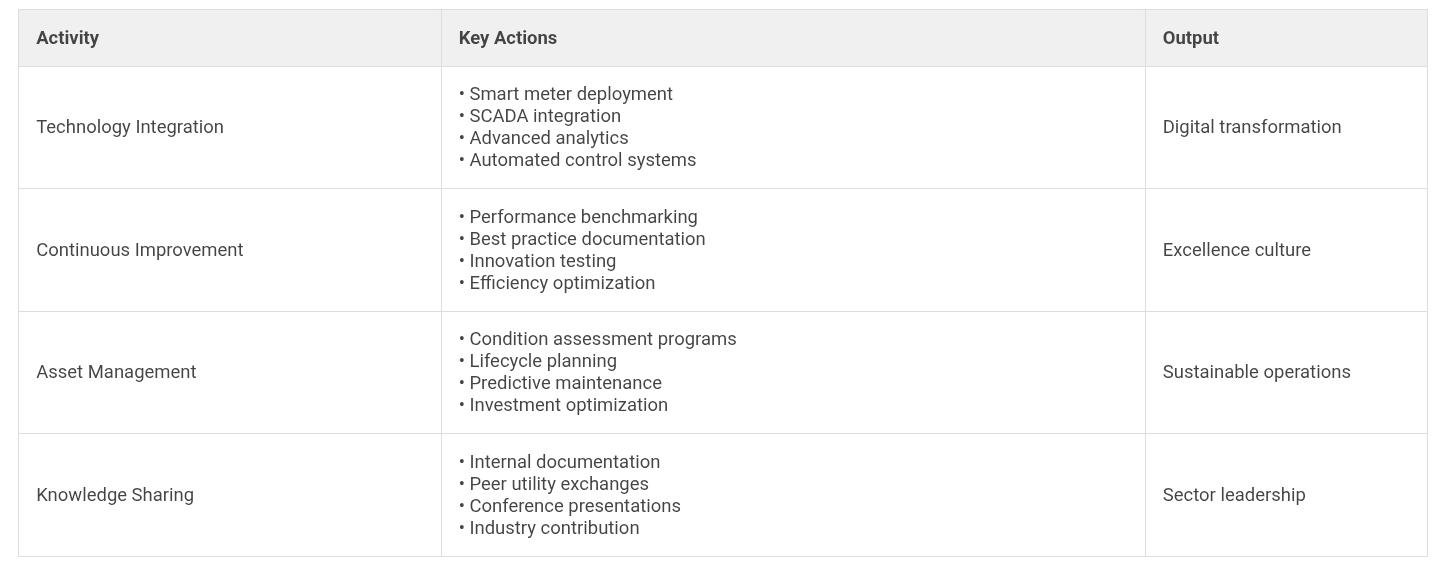This screenshot has width=1436, height=583.
Task: Click the Condition assessment programs line
Action: pos(602,339)
